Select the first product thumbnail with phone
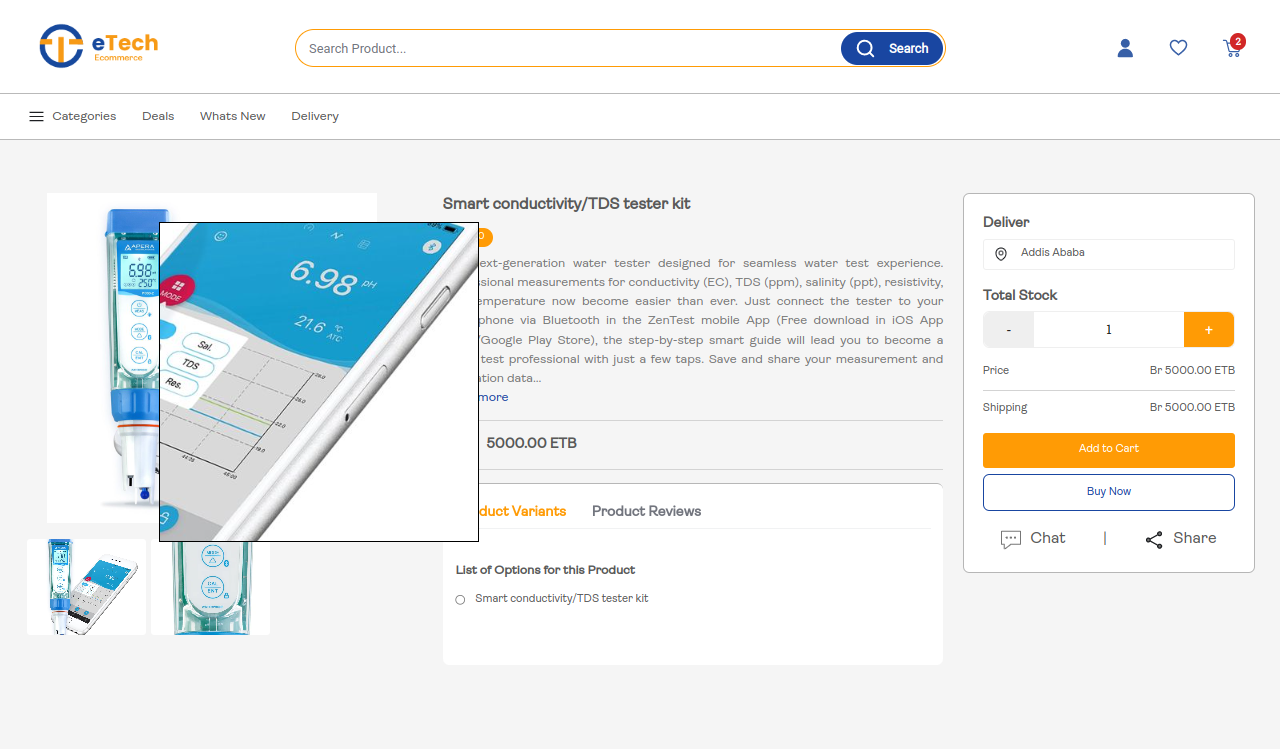The height and width of the screenshot is (749, 1280). 86,587
